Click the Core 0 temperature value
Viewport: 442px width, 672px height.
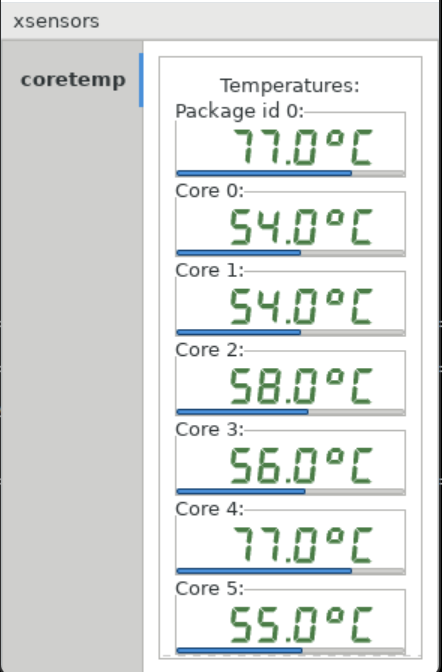301,227
